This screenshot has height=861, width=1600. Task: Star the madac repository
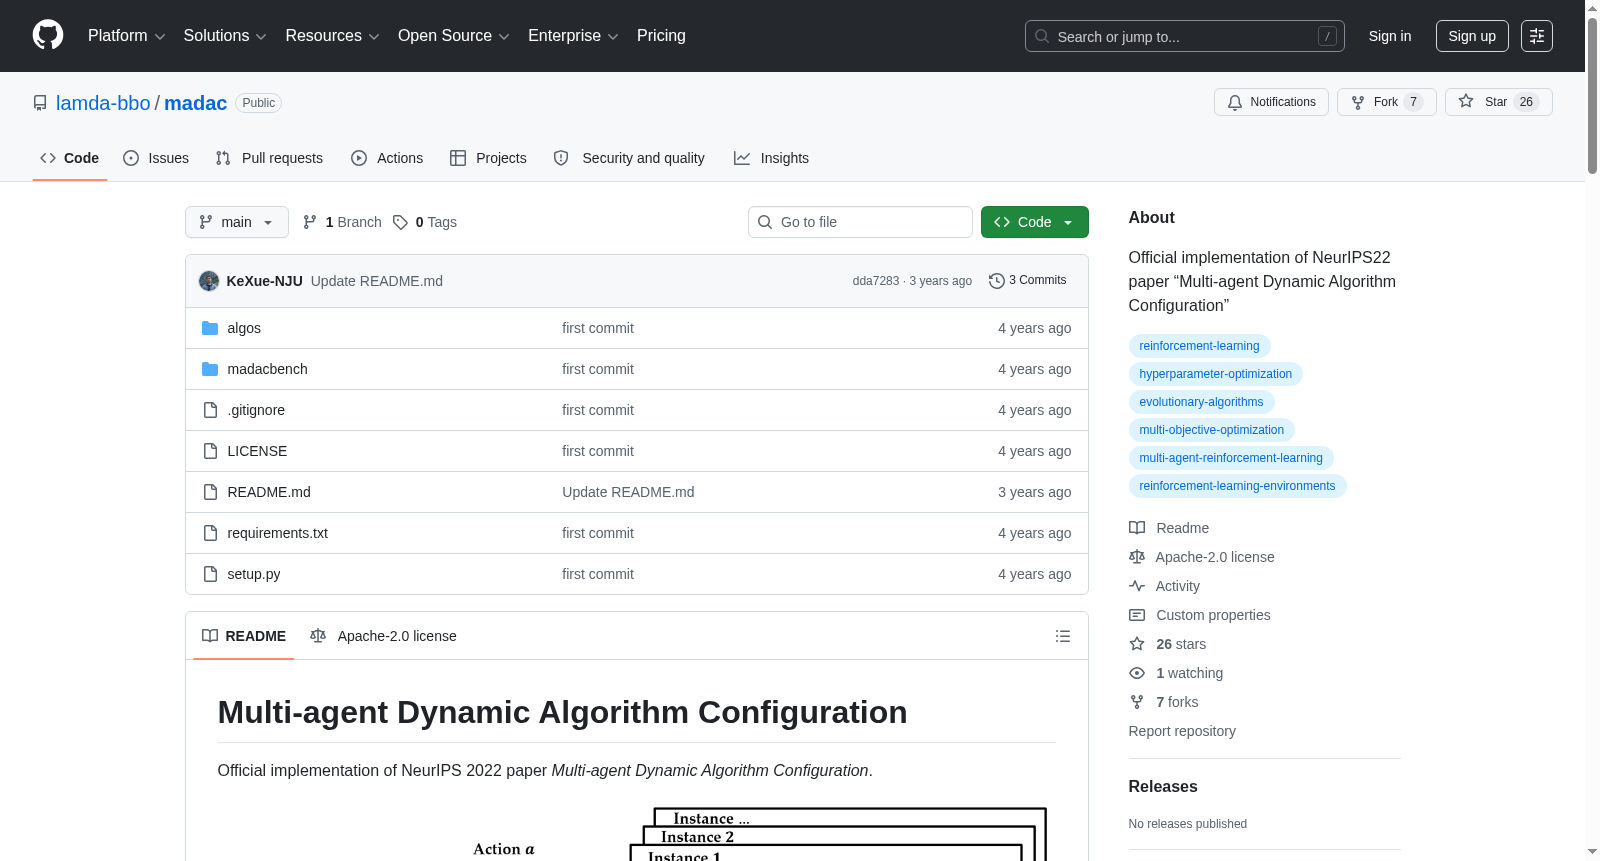[1499, 102]
